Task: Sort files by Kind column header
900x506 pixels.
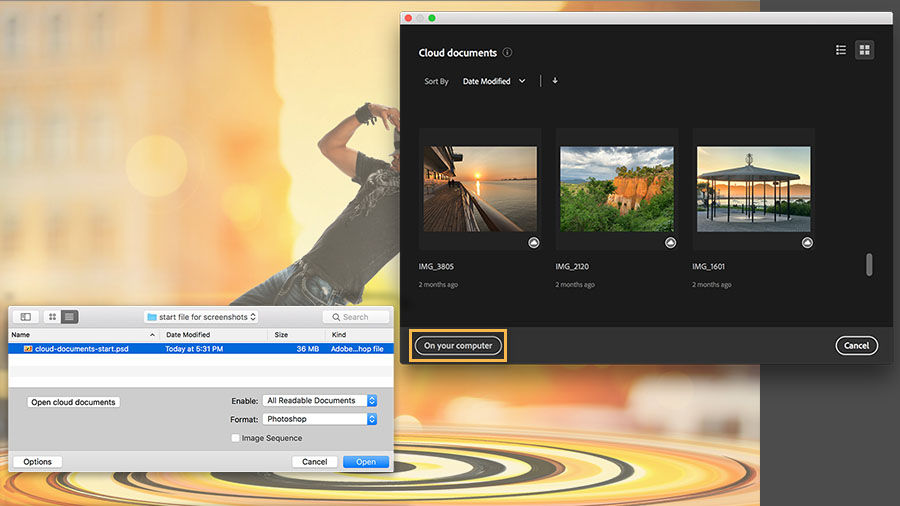Action: (359, 334)
